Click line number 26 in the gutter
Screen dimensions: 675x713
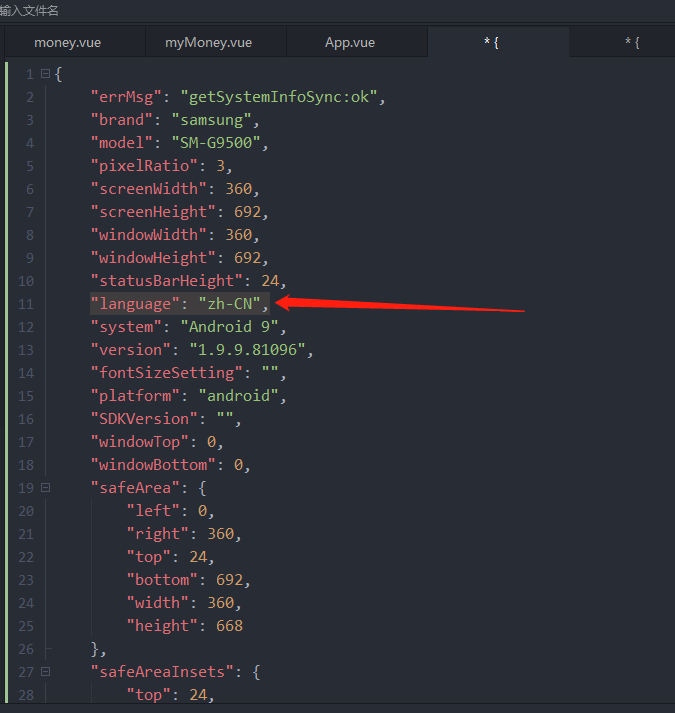pos(25,649)
